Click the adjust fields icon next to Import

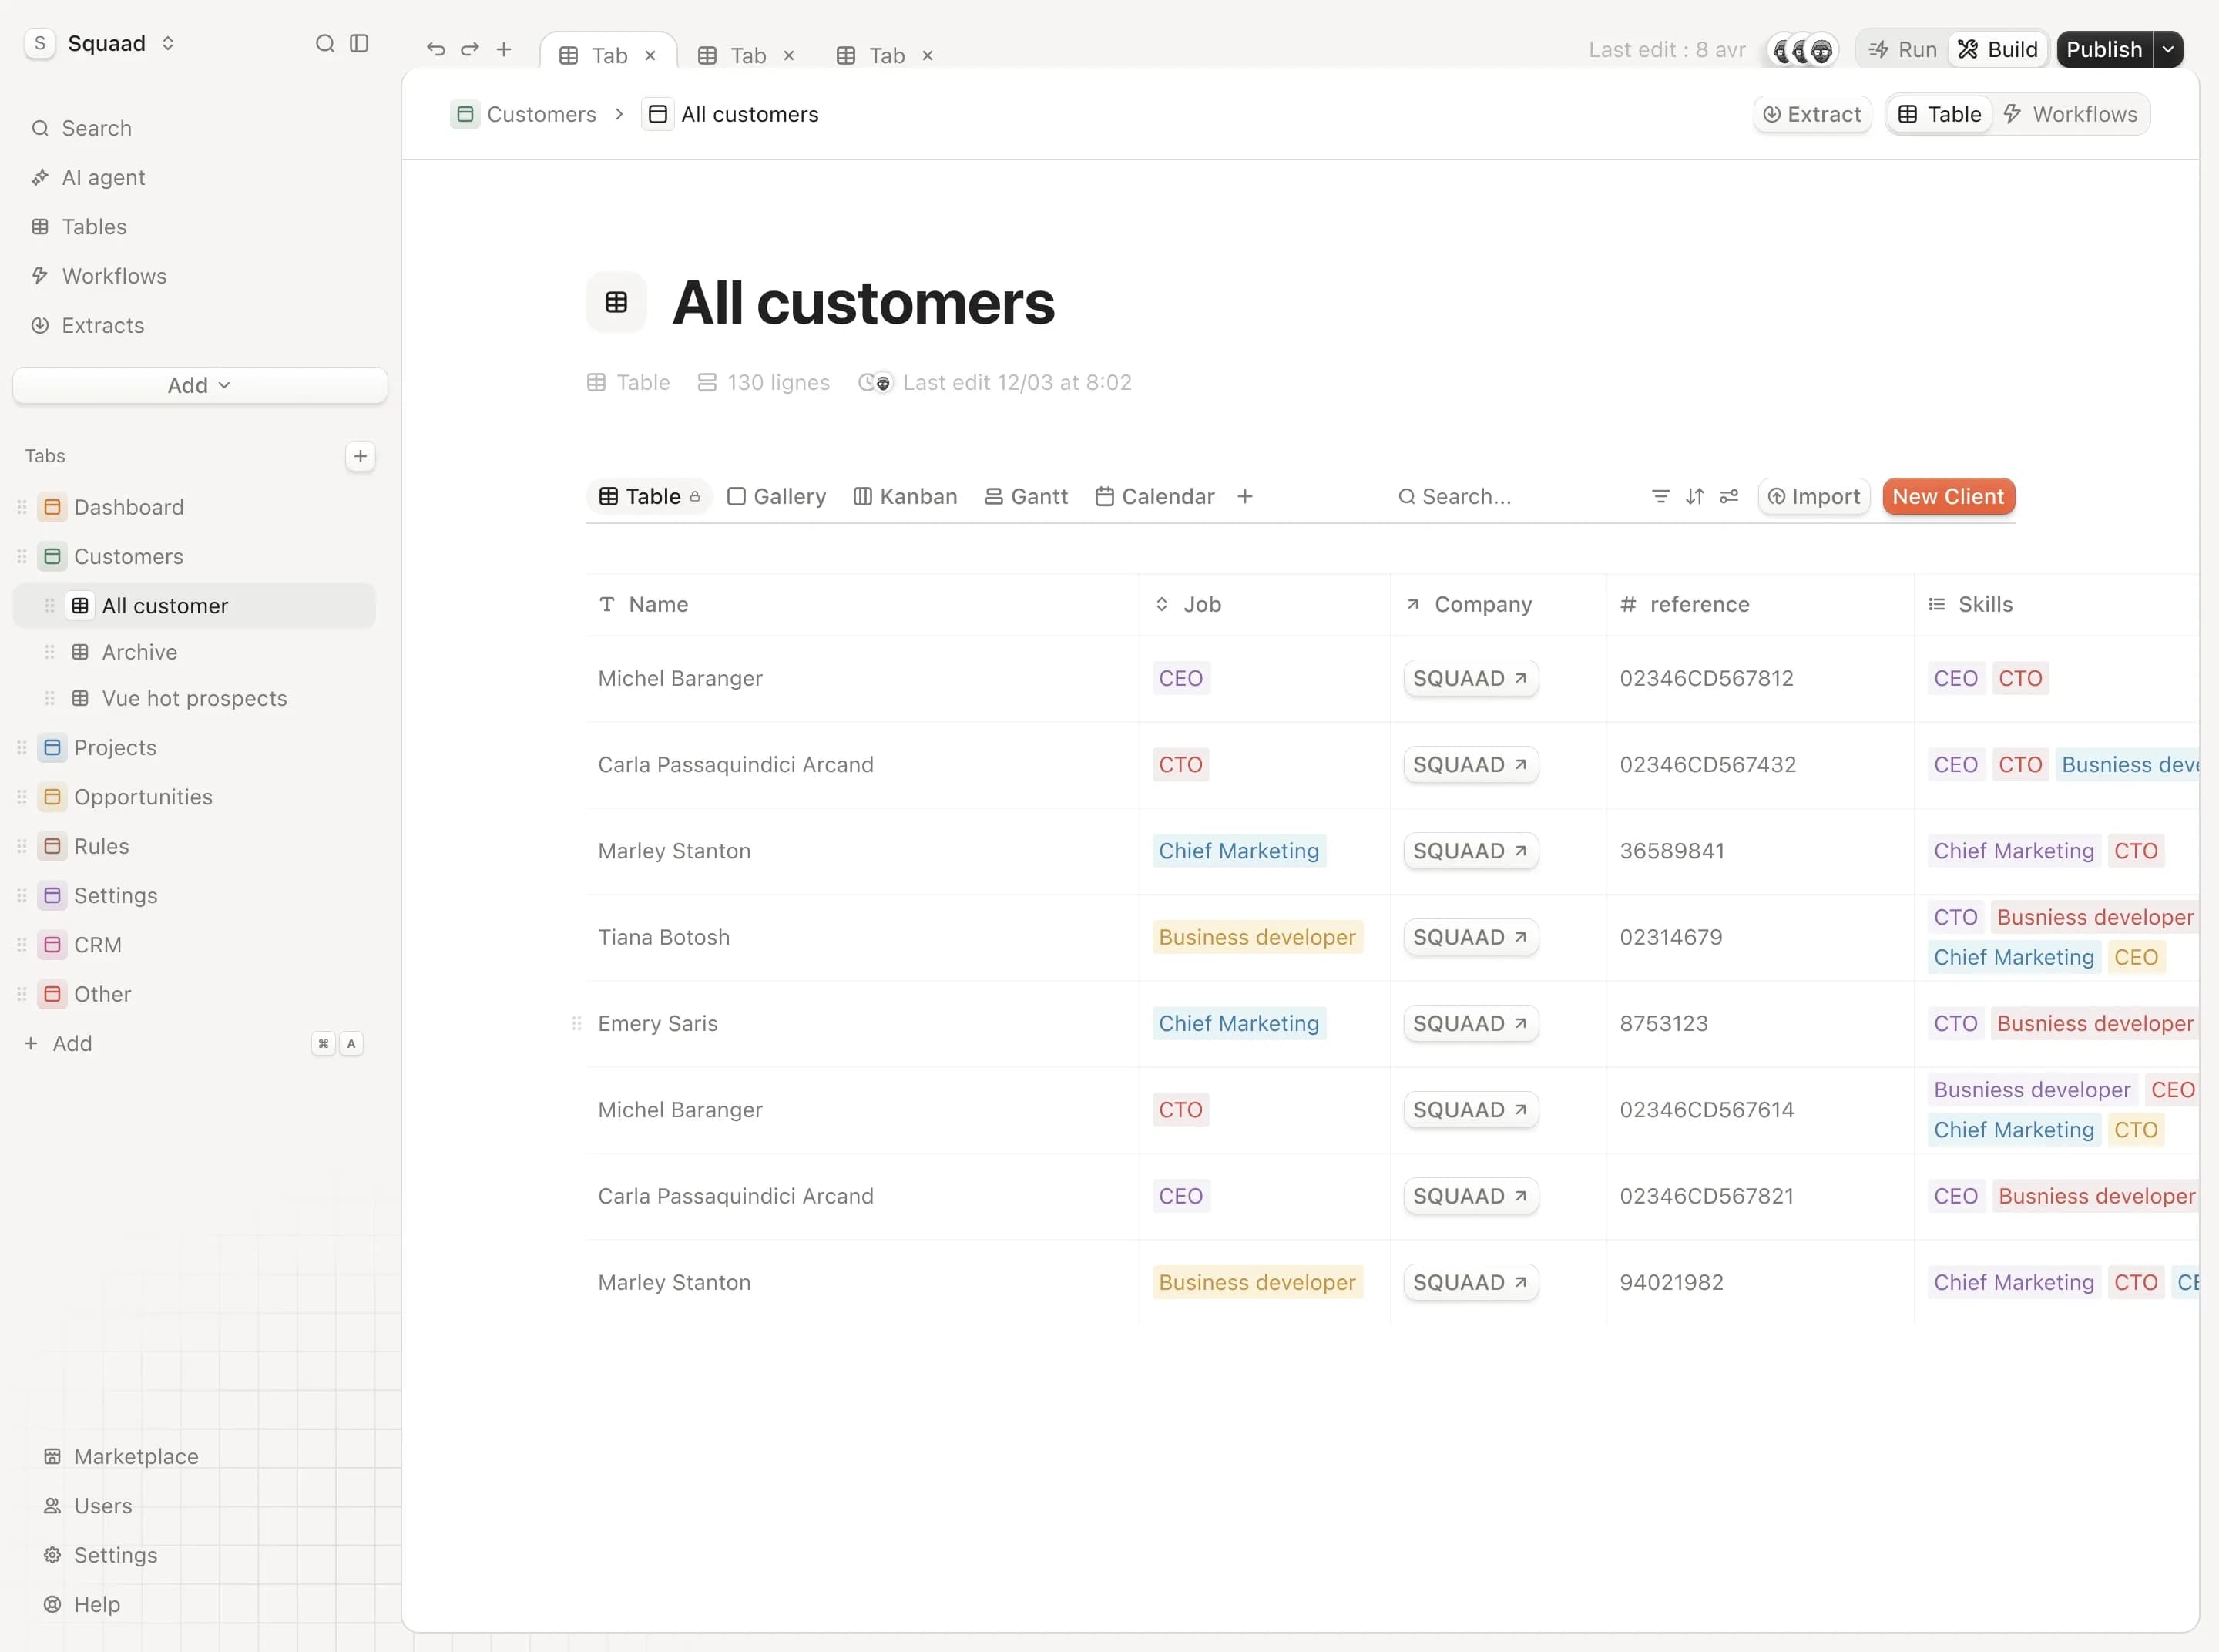tap(1730, 496)
